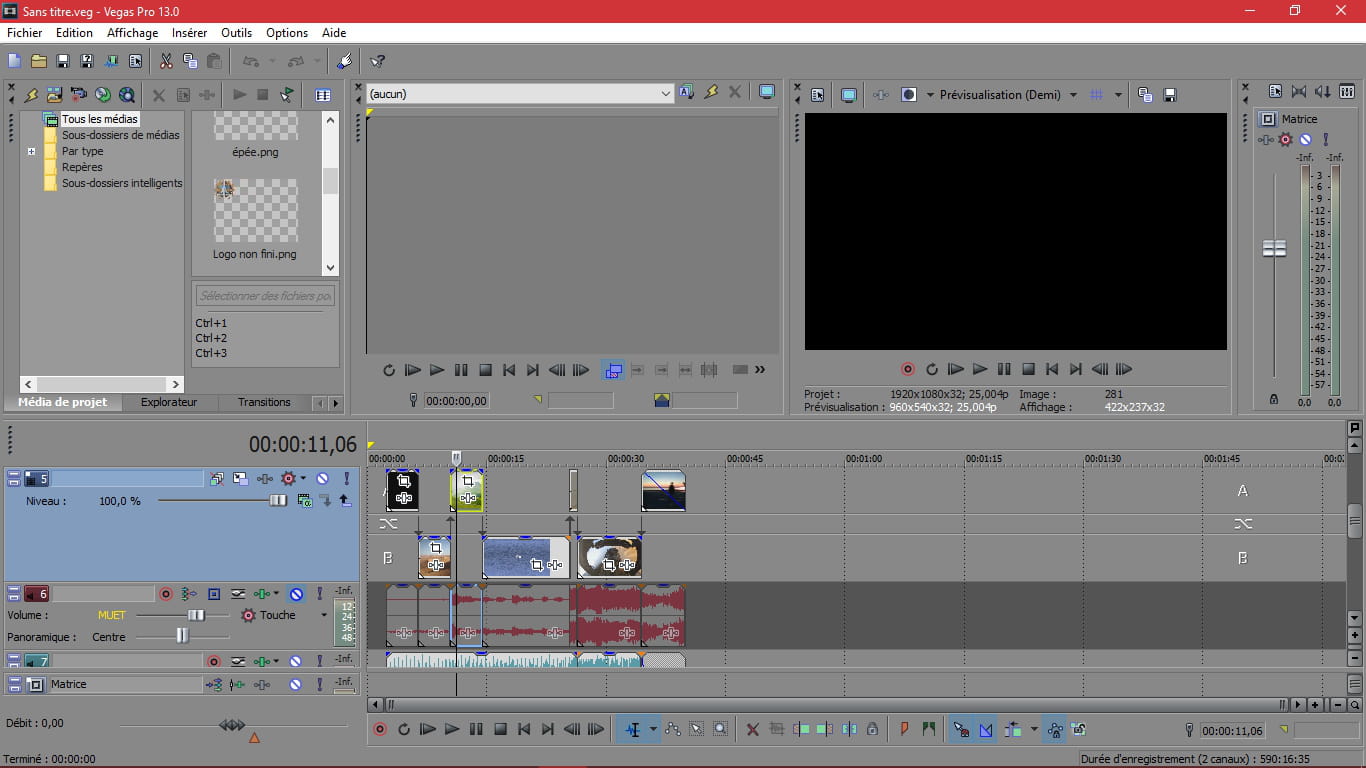The height and width of the screenshot is (768, 1366).
Task: Toggle solo on video track 5
Action: coord(346,479)
